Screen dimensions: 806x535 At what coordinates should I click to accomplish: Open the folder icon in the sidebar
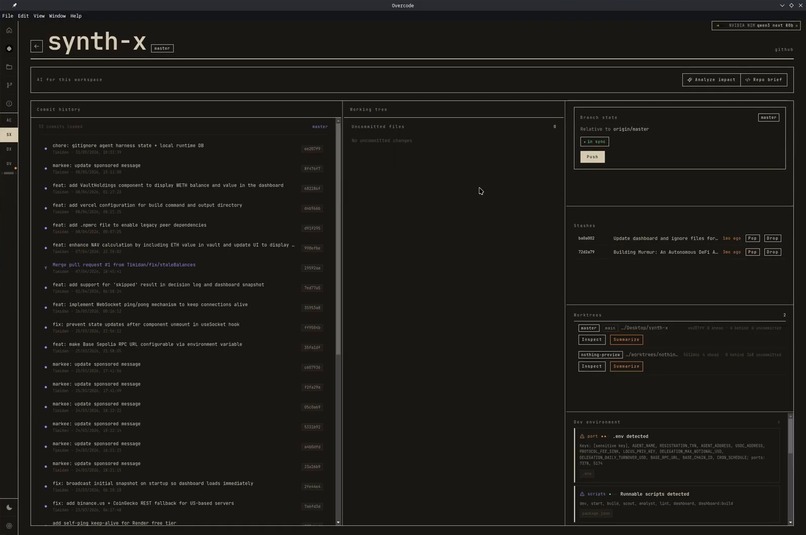[9, 67]
